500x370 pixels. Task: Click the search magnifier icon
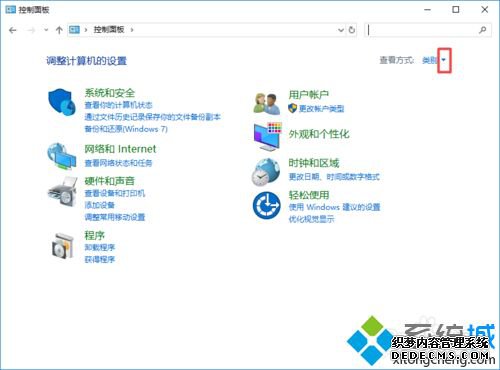click(482, 30)
